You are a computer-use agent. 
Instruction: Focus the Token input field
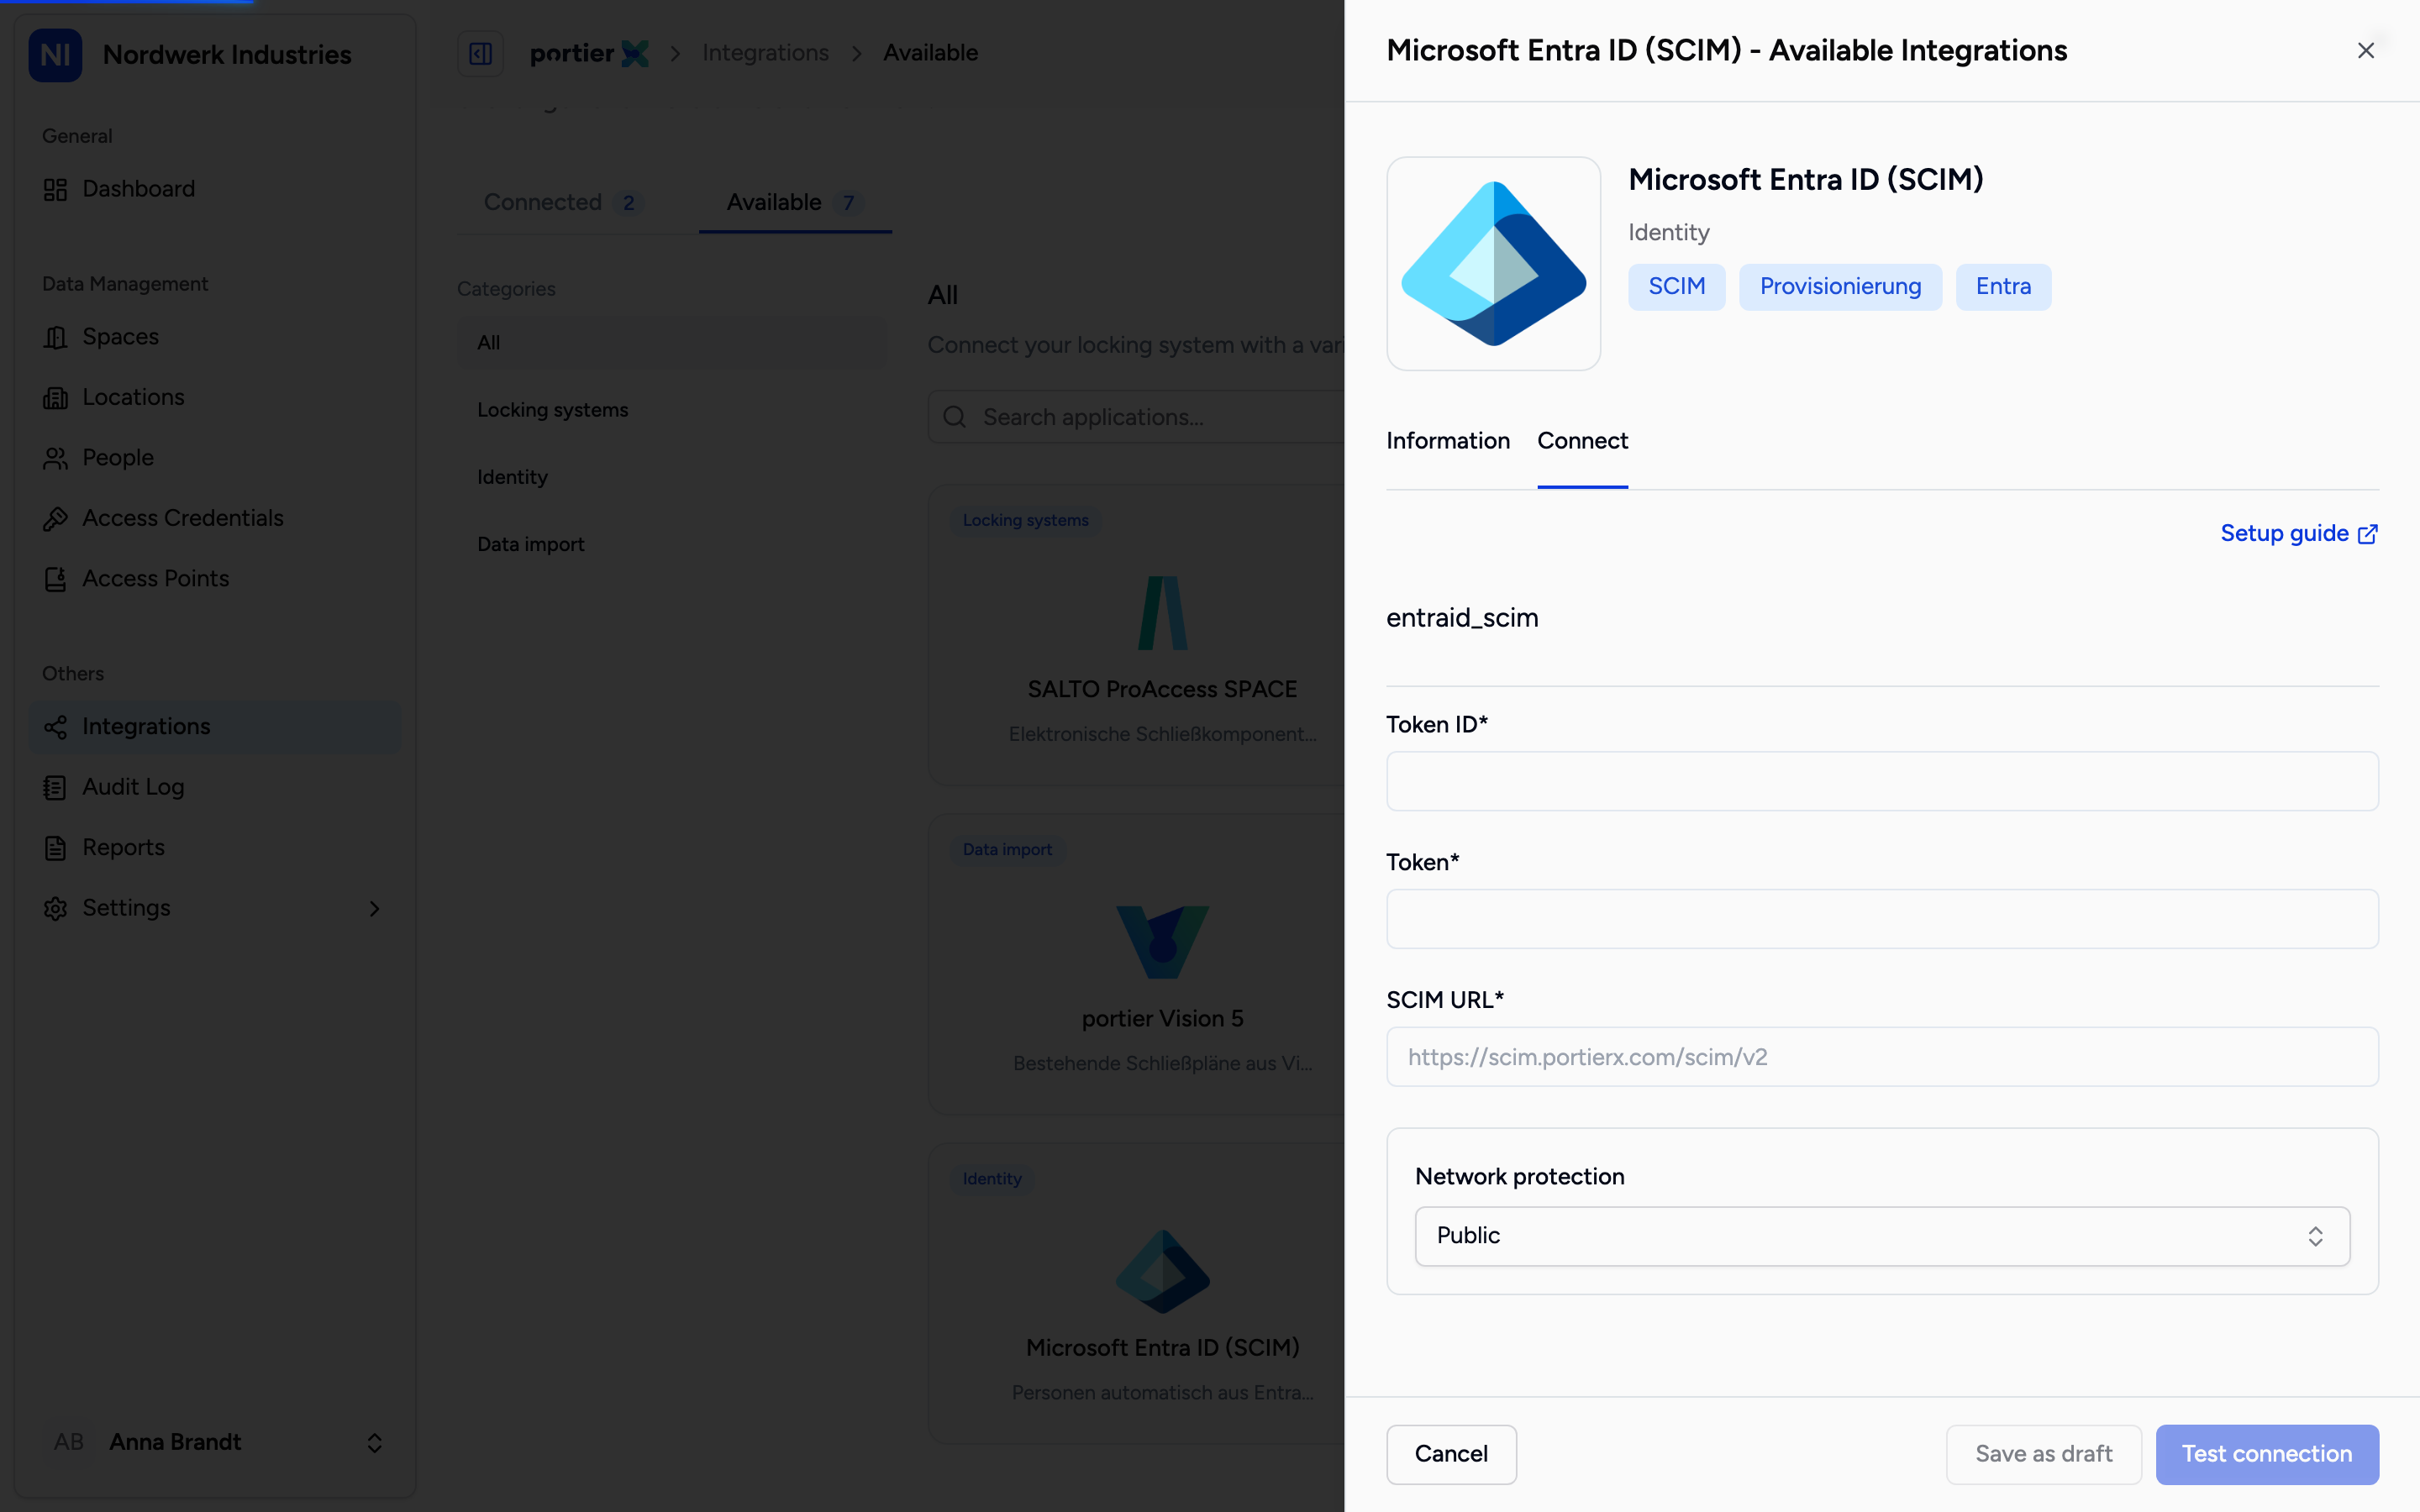pyautogui.click(x=1881, y=919)
